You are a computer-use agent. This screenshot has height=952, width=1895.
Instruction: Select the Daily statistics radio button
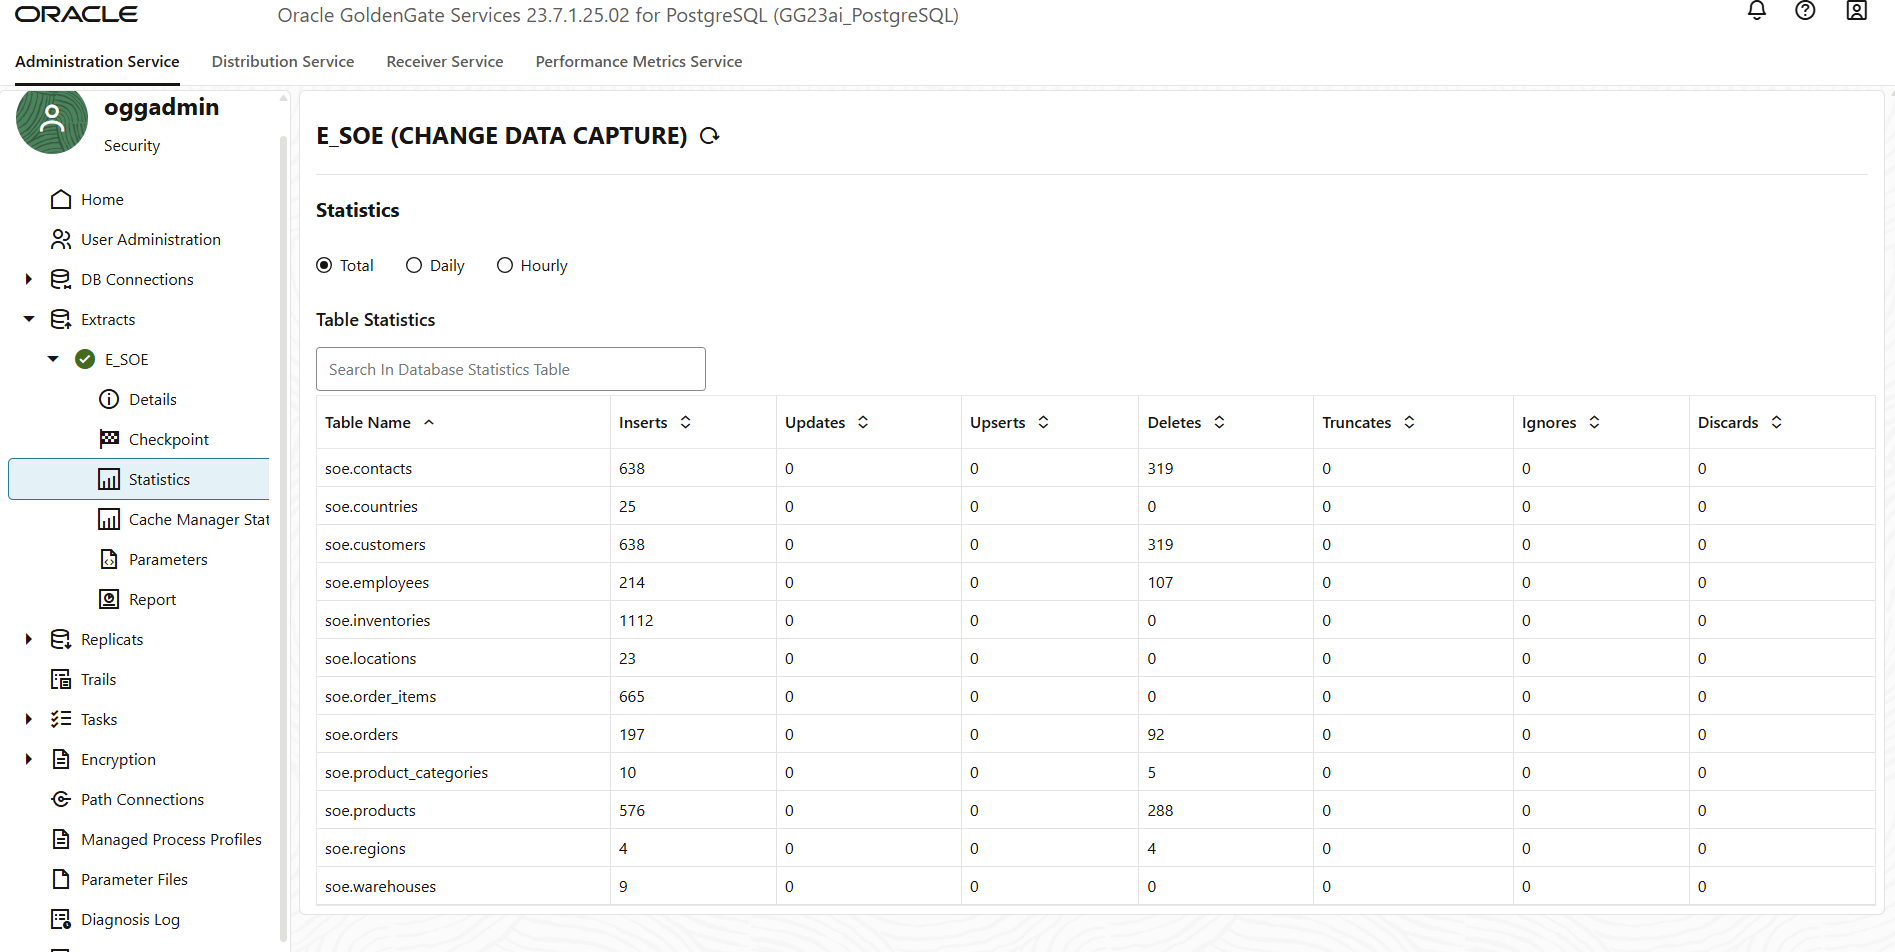coord(414,266)
